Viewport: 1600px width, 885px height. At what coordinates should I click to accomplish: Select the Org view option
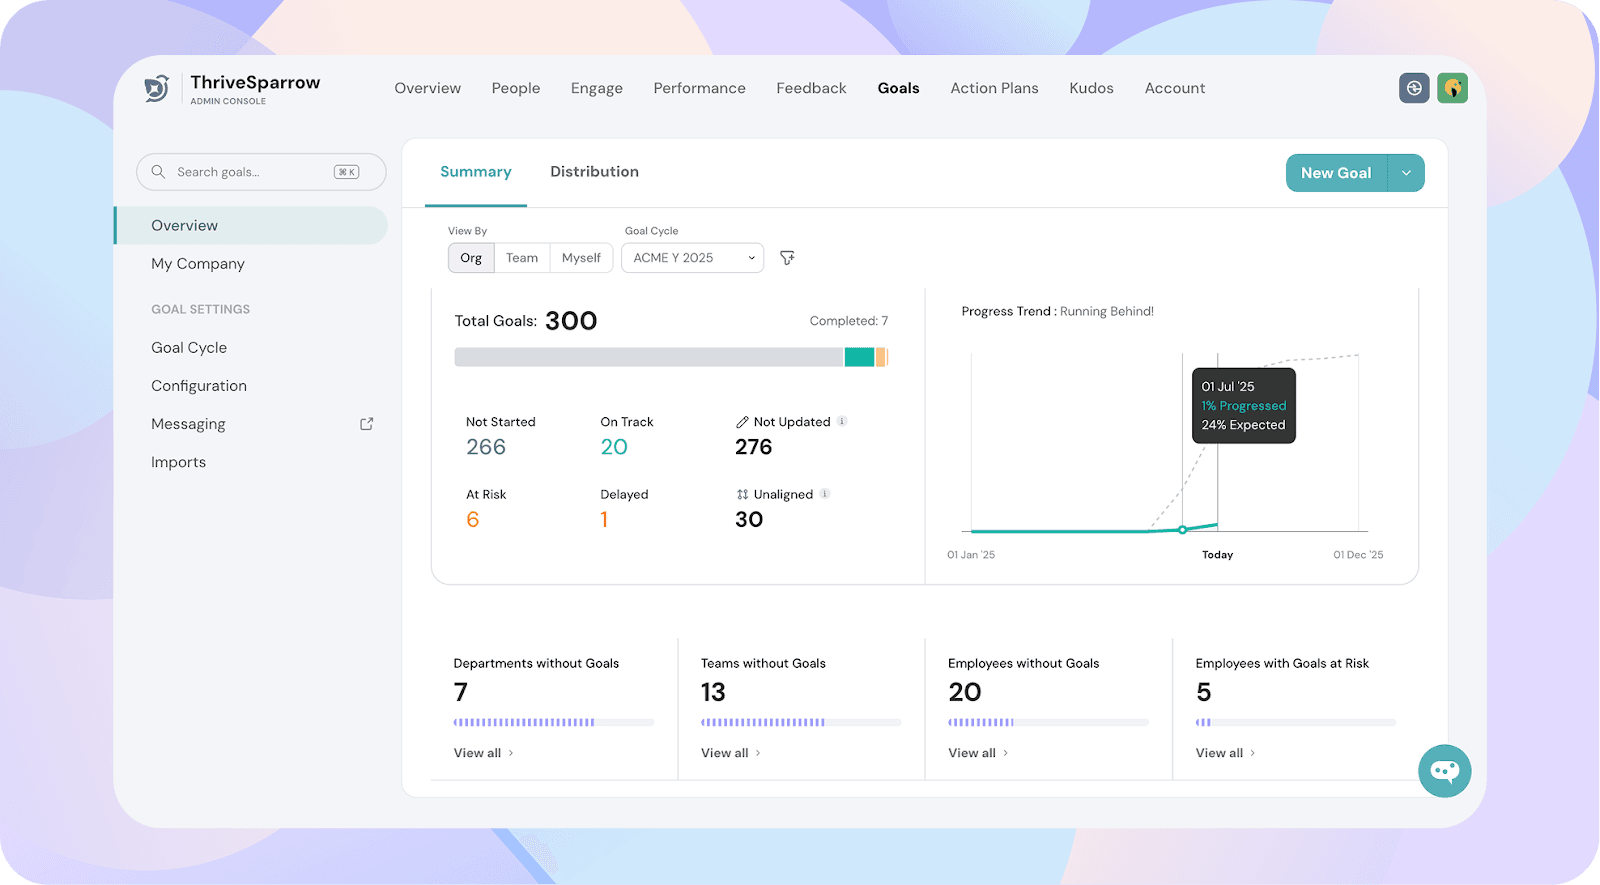point(471,258)
